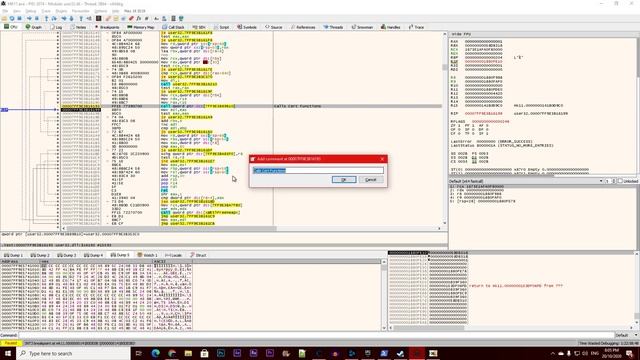
Task: Click the Open file toolbar icon
Action: point(4,18)
